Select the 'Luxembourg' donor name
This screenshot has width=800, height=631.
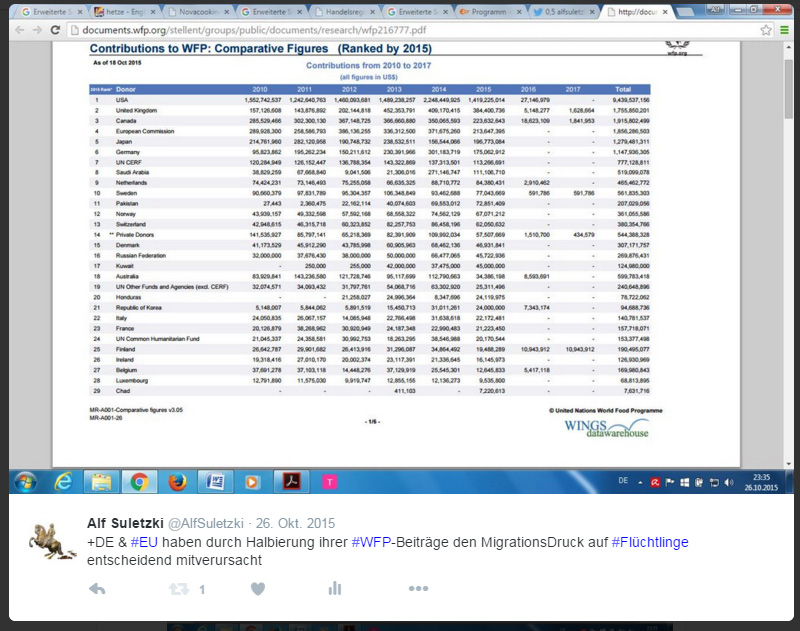tap(132, 381)
